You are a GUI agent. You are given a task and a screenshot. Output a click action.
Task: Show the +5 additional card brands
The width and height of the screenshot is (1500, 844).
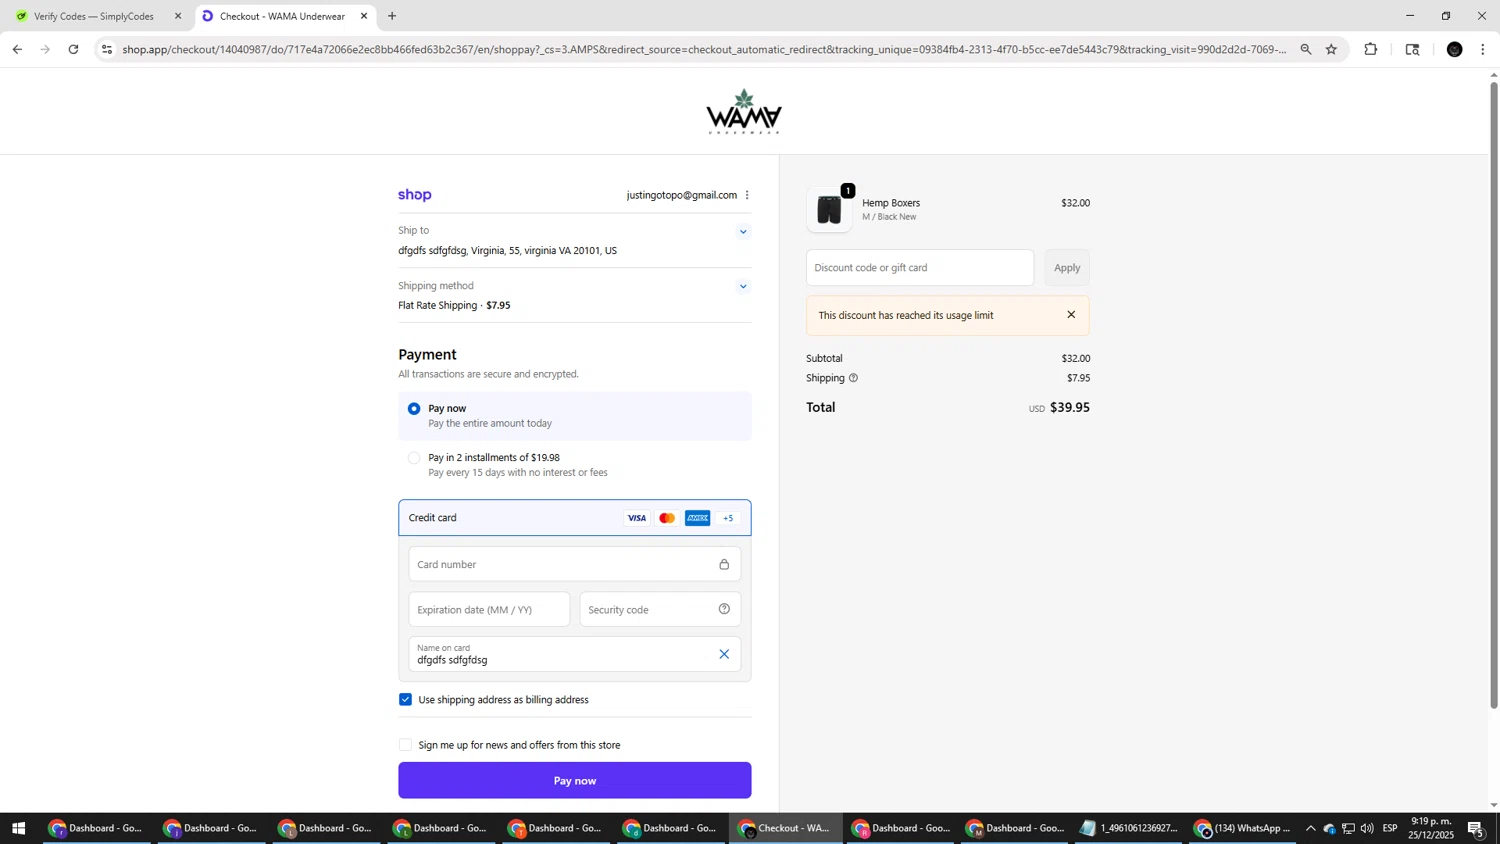(x=728, y=518)
